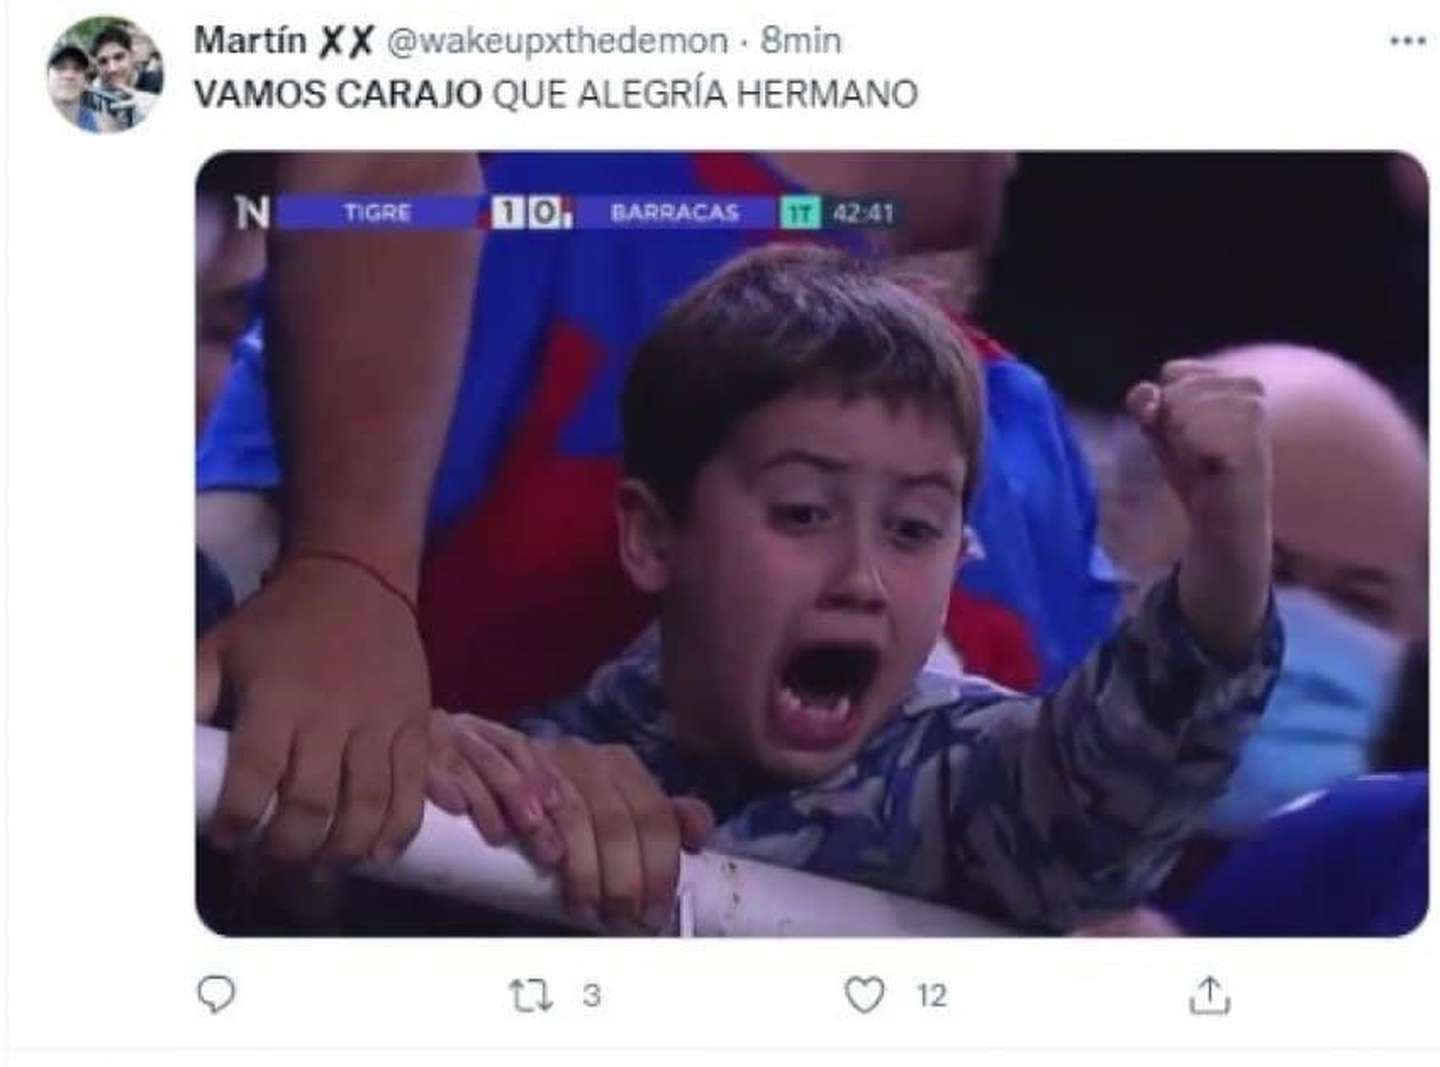Image resolution: width=1440 pixels, height=1067 pixels.
Task: Open the three-dot more options menu
Action: pos(1408,41)
